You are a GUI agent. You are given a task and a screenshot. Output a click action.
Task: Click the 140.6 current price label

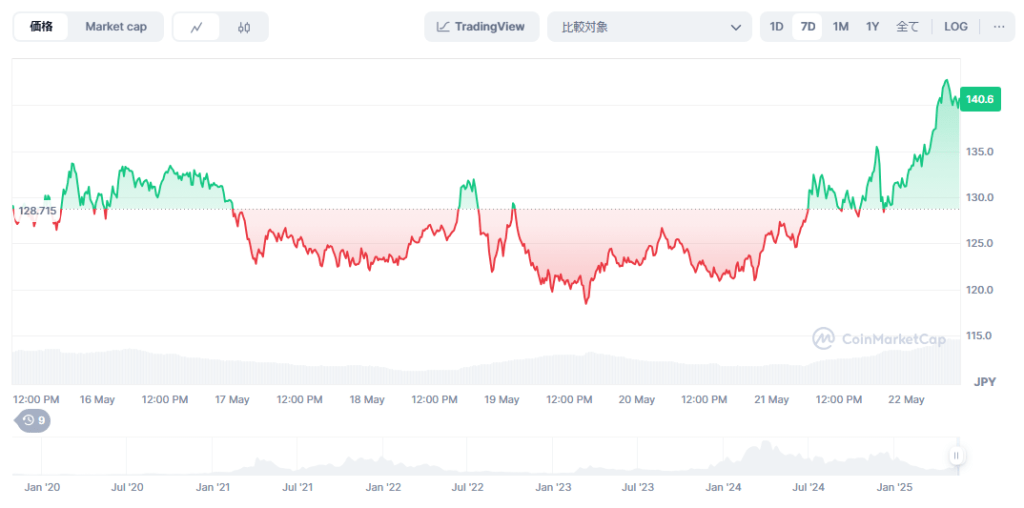coord(978,99)
